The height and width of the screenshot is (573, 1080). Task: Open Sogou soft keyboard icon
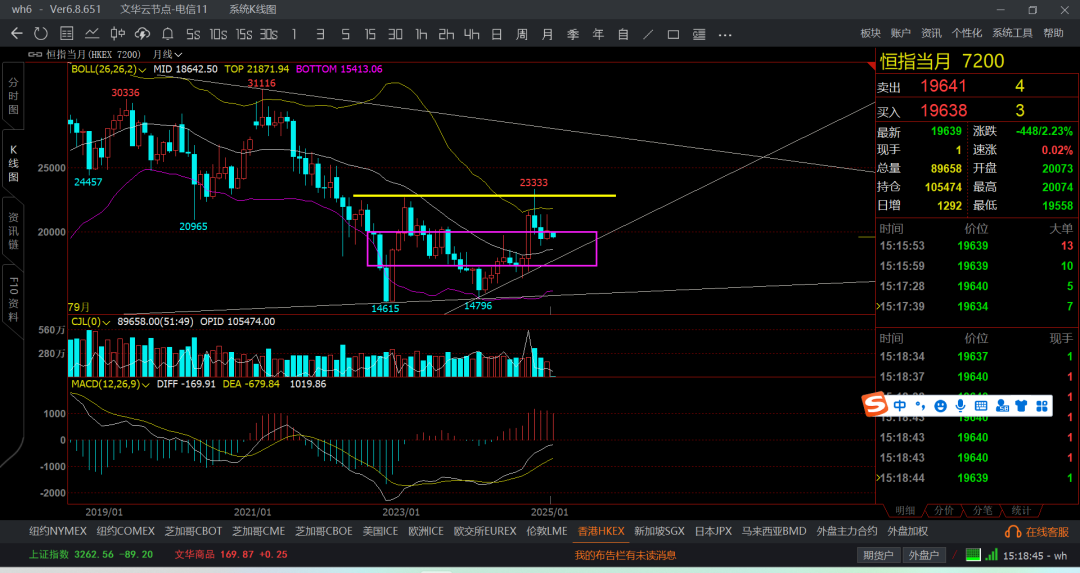click(981, 406)
